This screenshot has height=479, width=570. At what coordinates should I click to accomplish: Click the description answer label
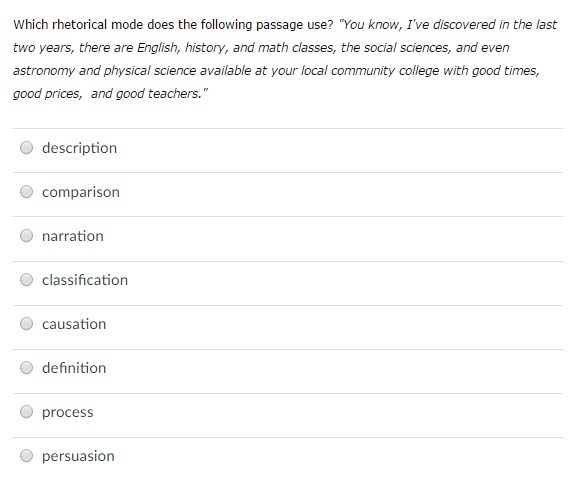pos(79,148)
